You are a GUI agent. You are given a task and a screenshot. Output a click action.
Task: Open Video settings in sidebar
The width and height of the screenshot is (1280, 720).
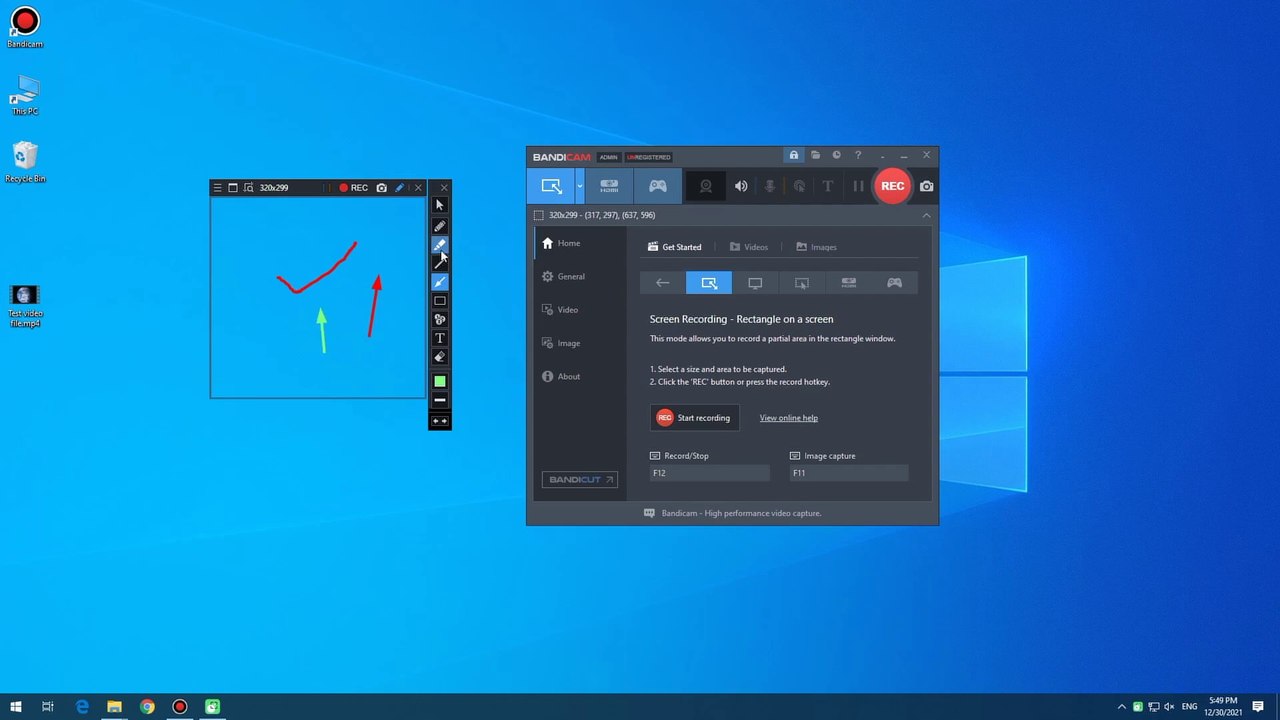[x=580, y=310]
